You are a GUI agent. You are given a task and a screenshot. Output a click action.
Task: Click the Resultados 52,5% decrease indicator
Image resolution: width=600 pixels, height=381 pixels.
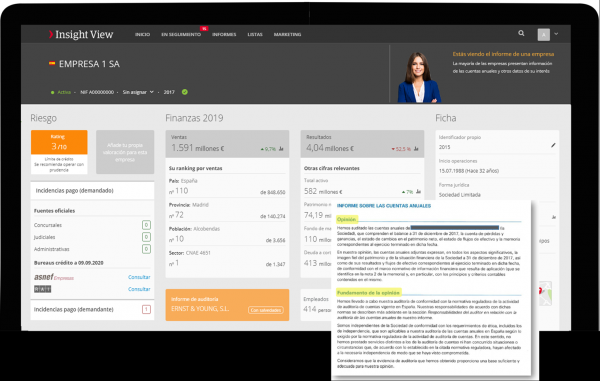click(x=401, y=149)
